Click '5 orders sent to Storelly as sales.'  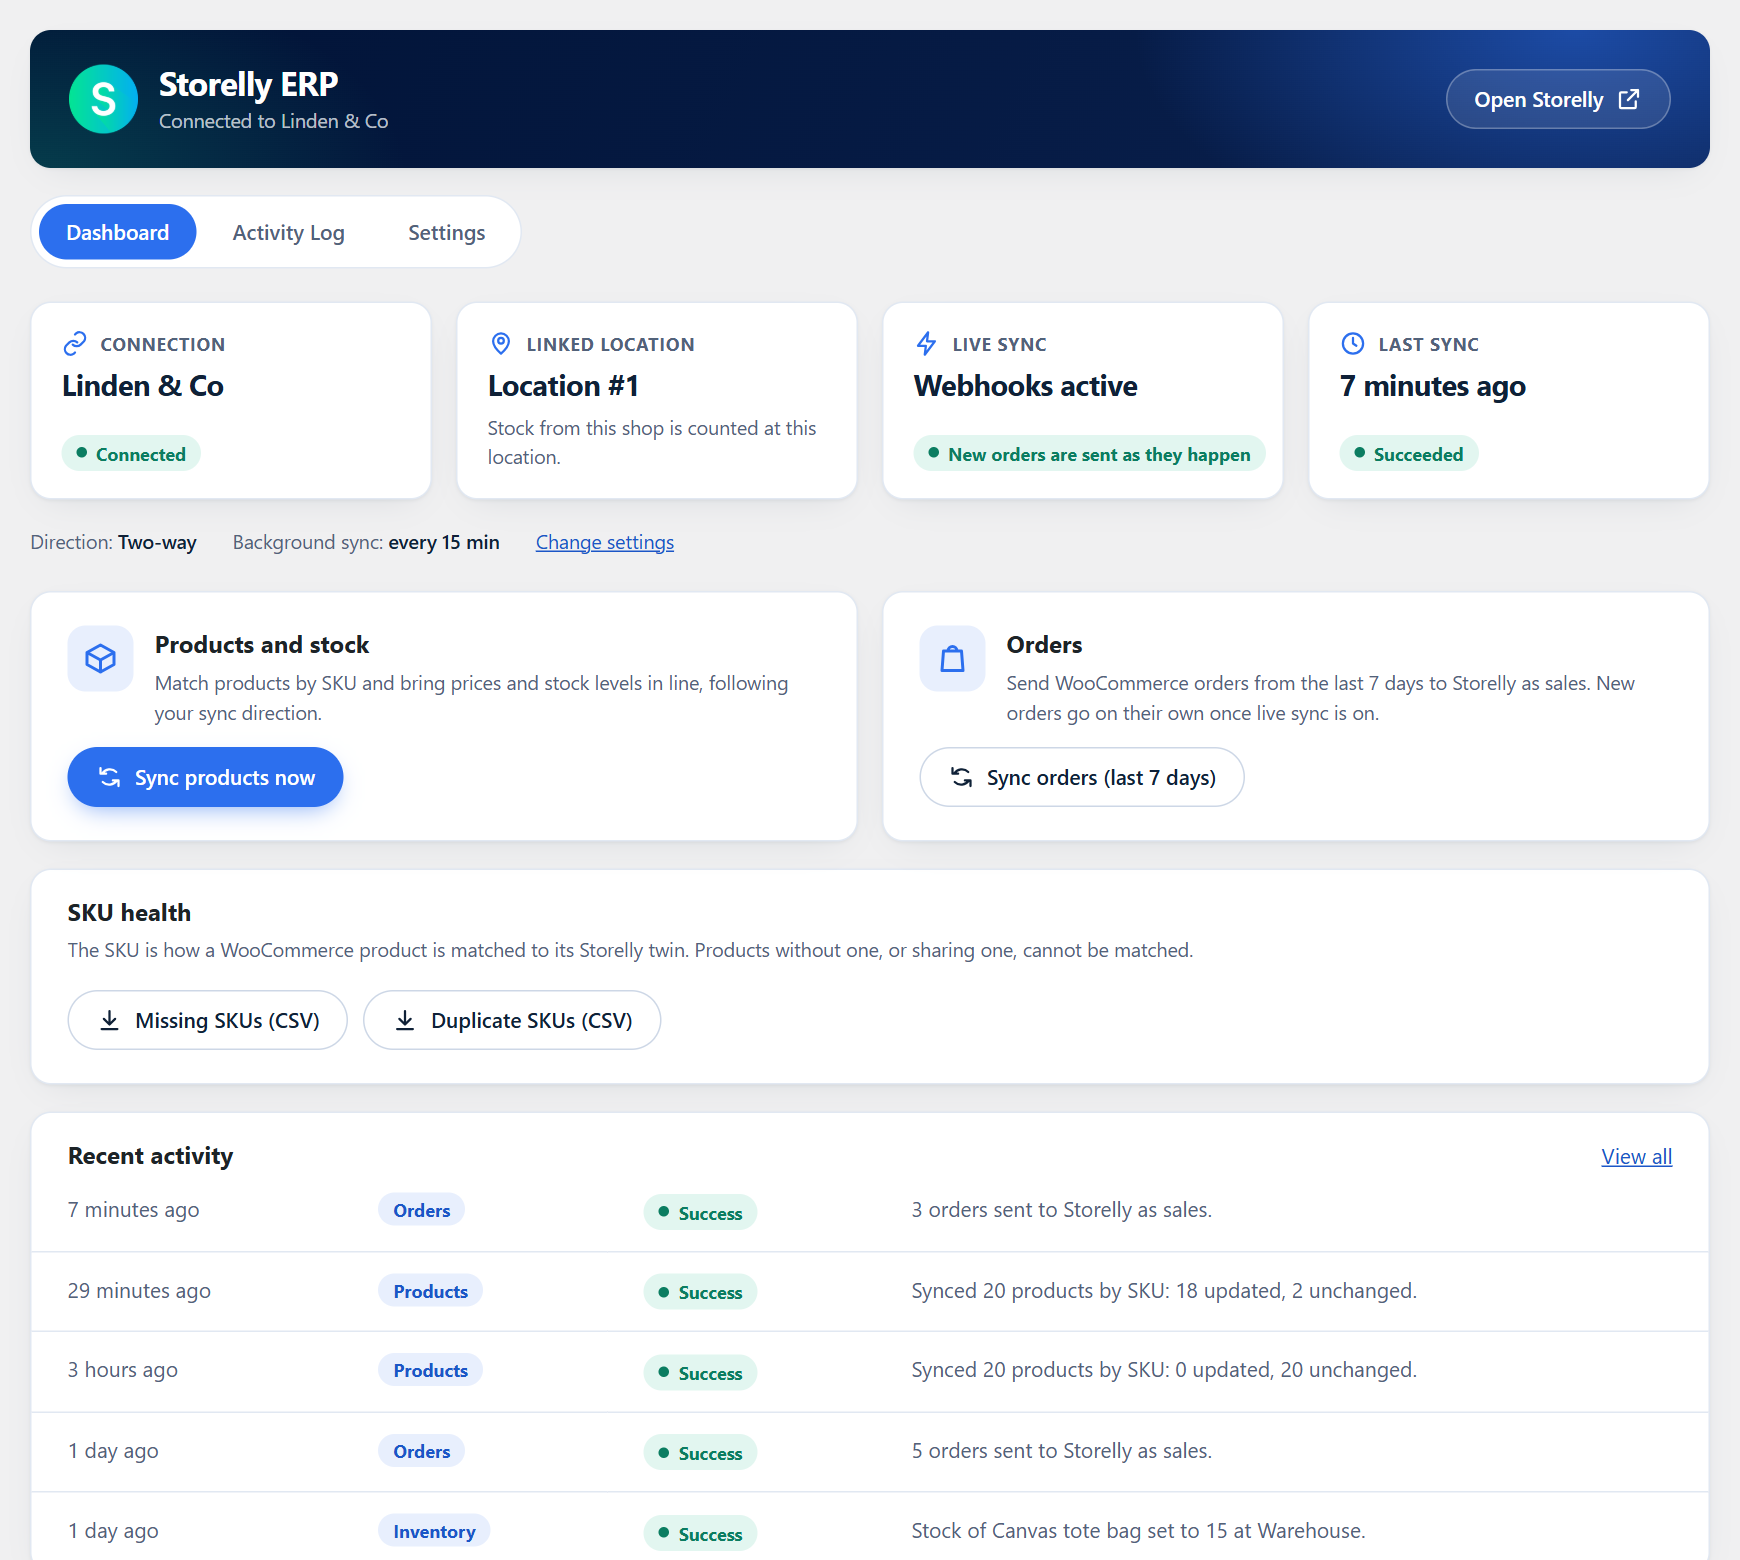1062,1451
